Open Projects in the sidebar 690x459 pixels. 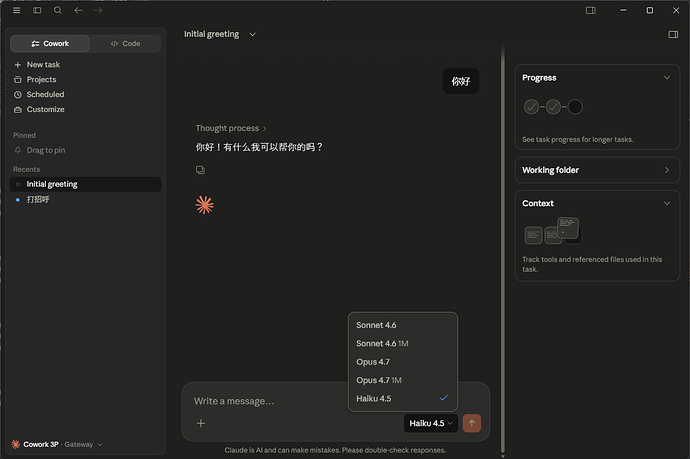click(41, 79)
